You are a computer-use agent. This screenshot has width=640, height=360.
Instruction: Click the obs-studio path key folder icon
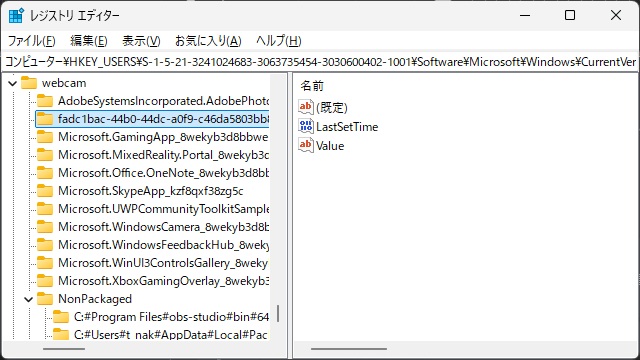tap(61, 317)
